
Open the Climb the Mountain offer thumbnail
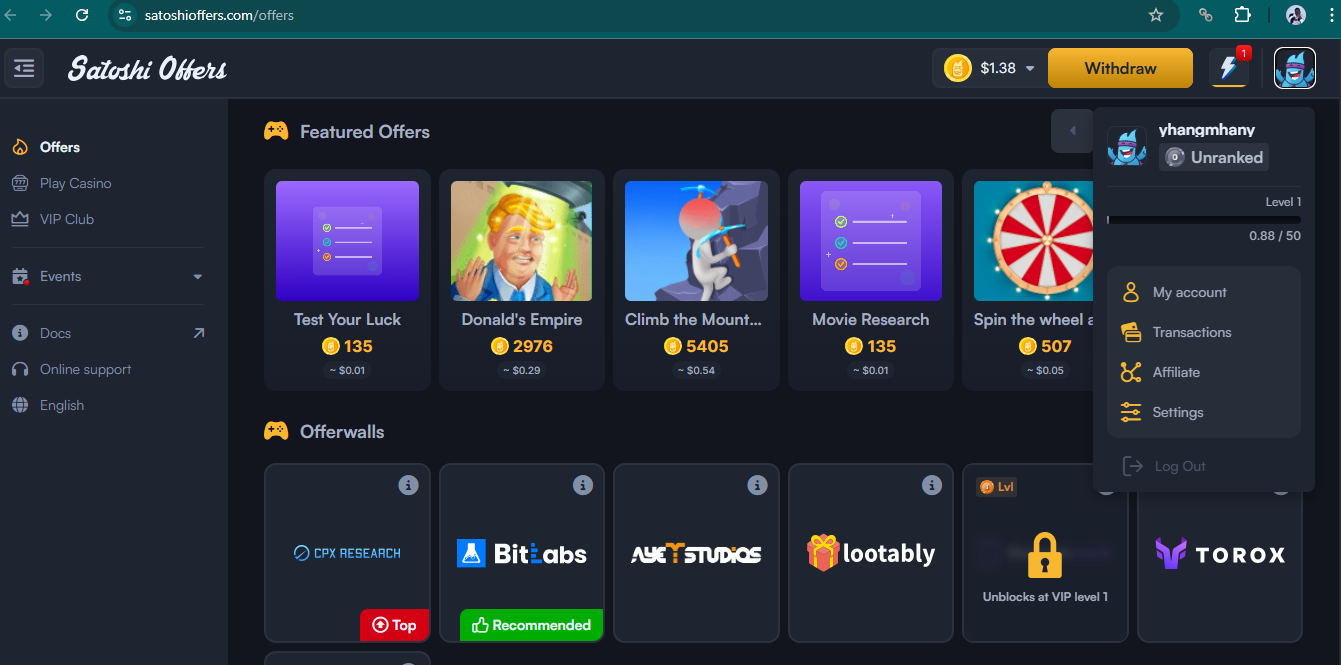pyautogui.click(x=696, y=241)
